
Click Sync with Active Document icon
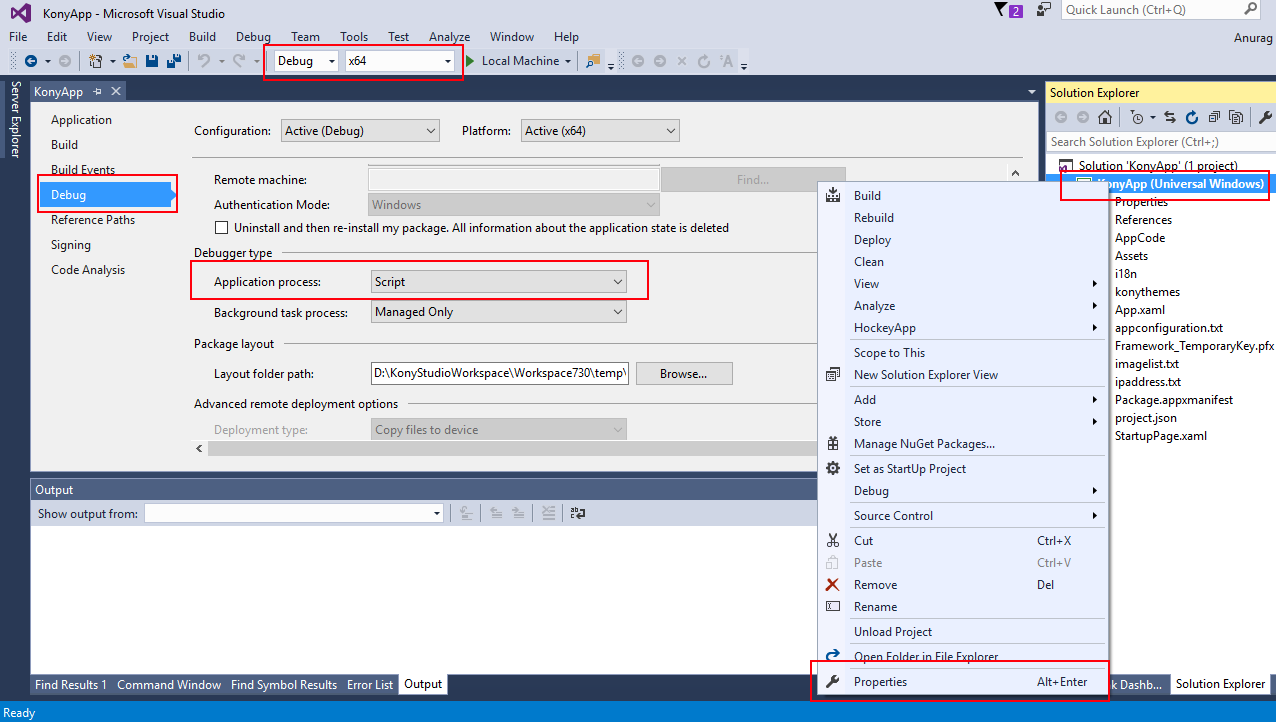[1170, 117]
